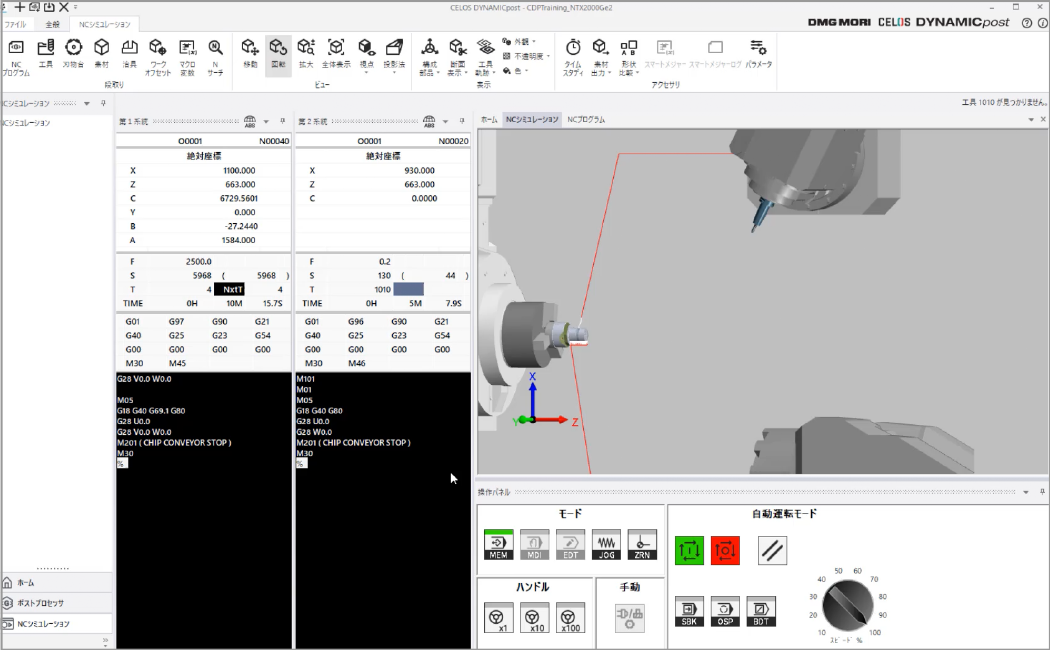Switch to the NCプログラム view tab
This screenshot has height=650, width=1050.
(586, 119)
